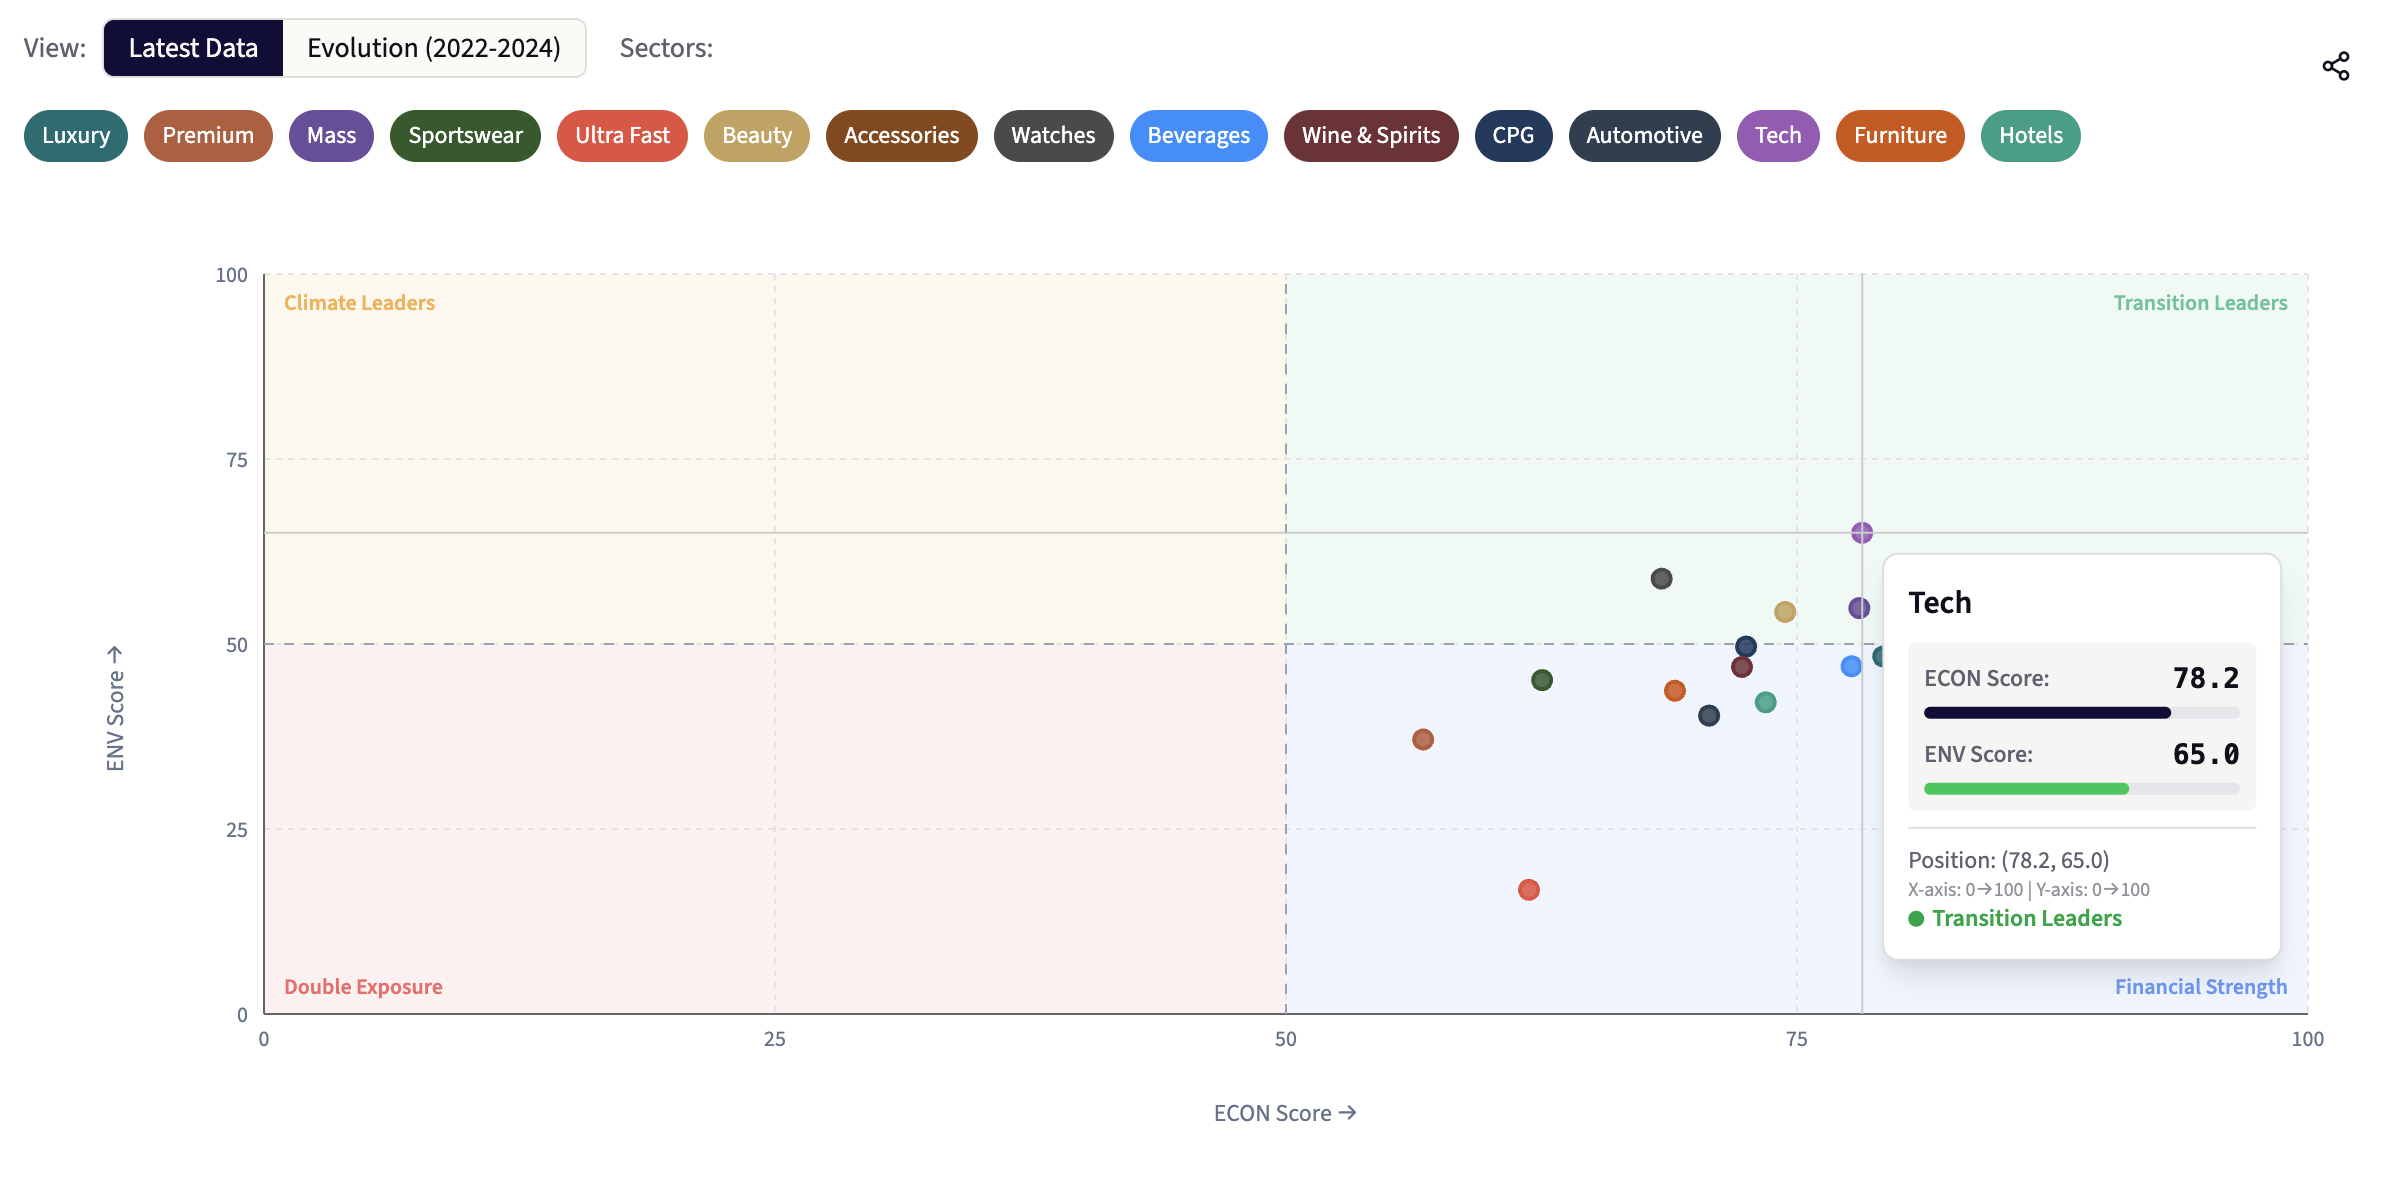The image size is (2404, 1184).
Task: Toggle the Watches sector filter
Action: pyautogui.click(x=1052, y=135)
